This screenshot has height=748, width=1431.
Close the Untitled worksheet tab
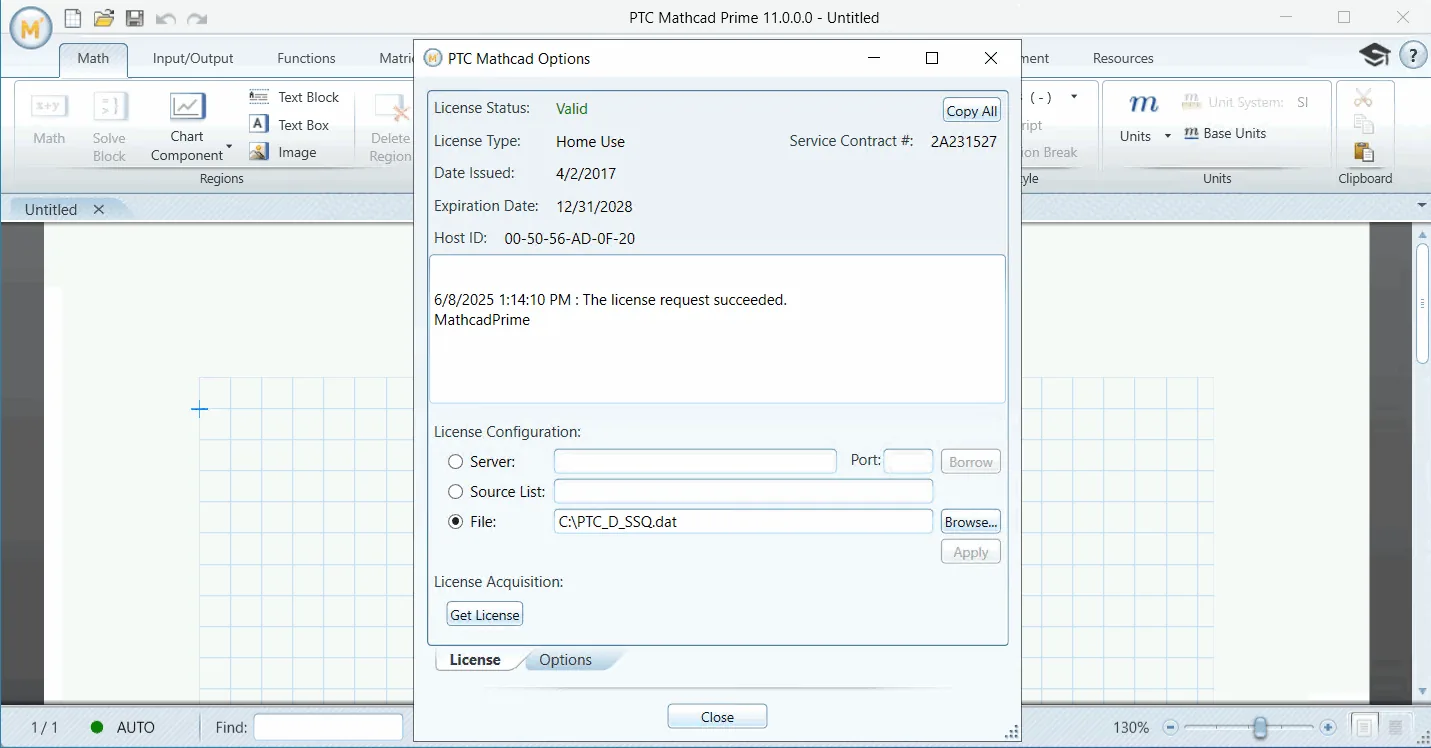click(98, 209)
